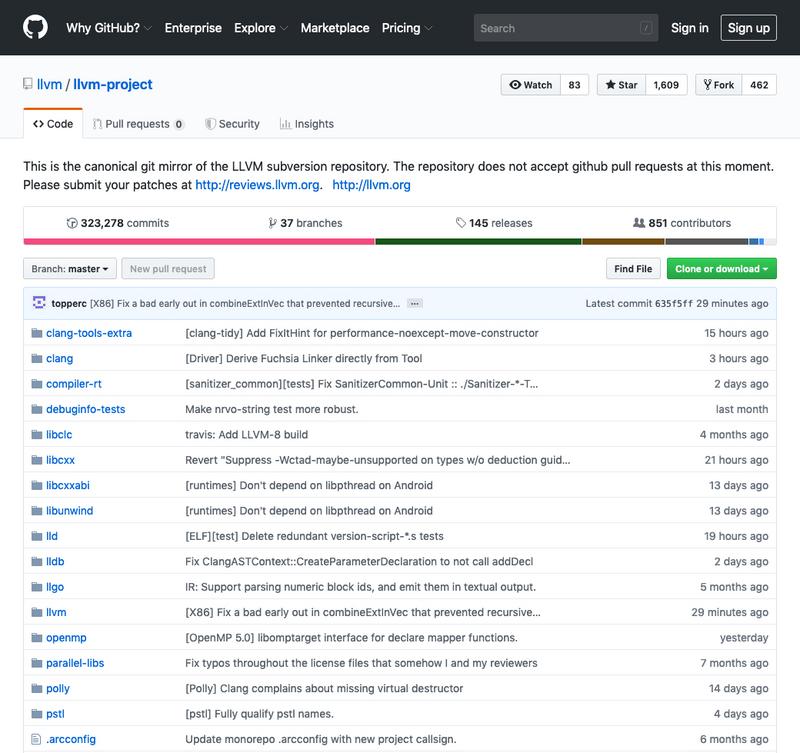Click the repository book icon beside llvm
This screenshot has width=800, height=753.
(28, 84)
